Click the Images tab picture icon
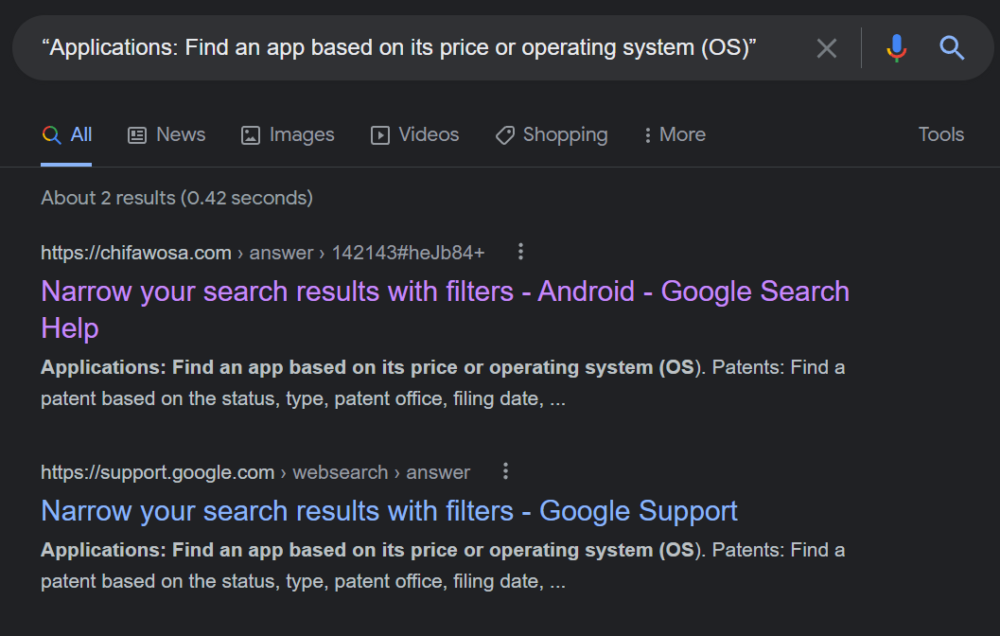 point(251,135)
